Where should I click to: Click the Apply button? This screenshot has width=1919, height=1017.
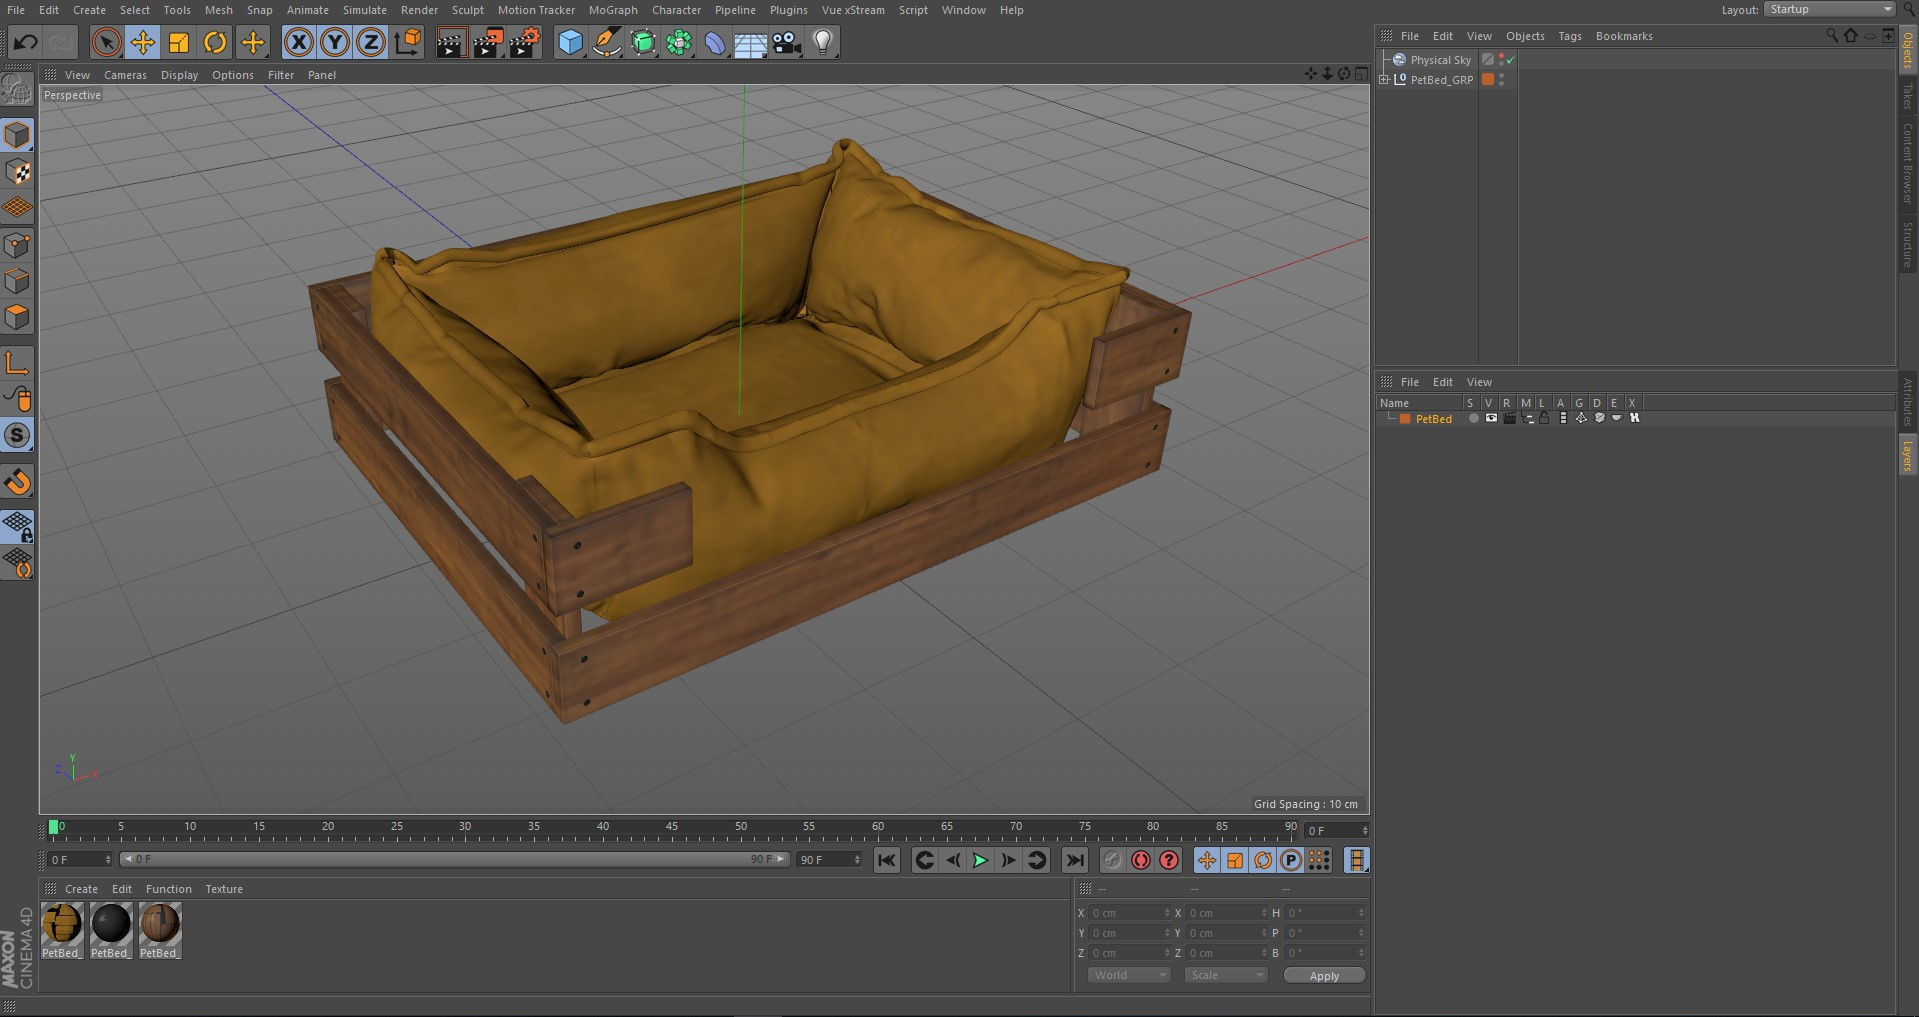click(x=1324, y=976)
